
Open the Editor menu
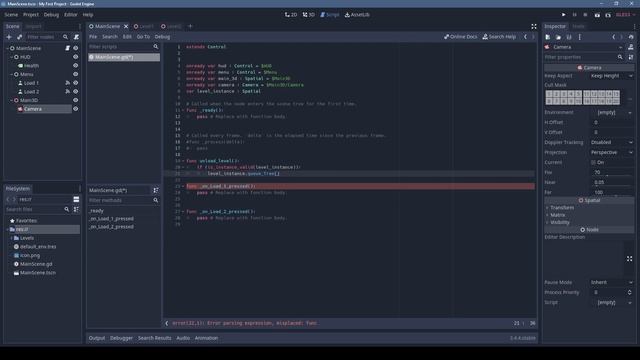tap(70, 15)
